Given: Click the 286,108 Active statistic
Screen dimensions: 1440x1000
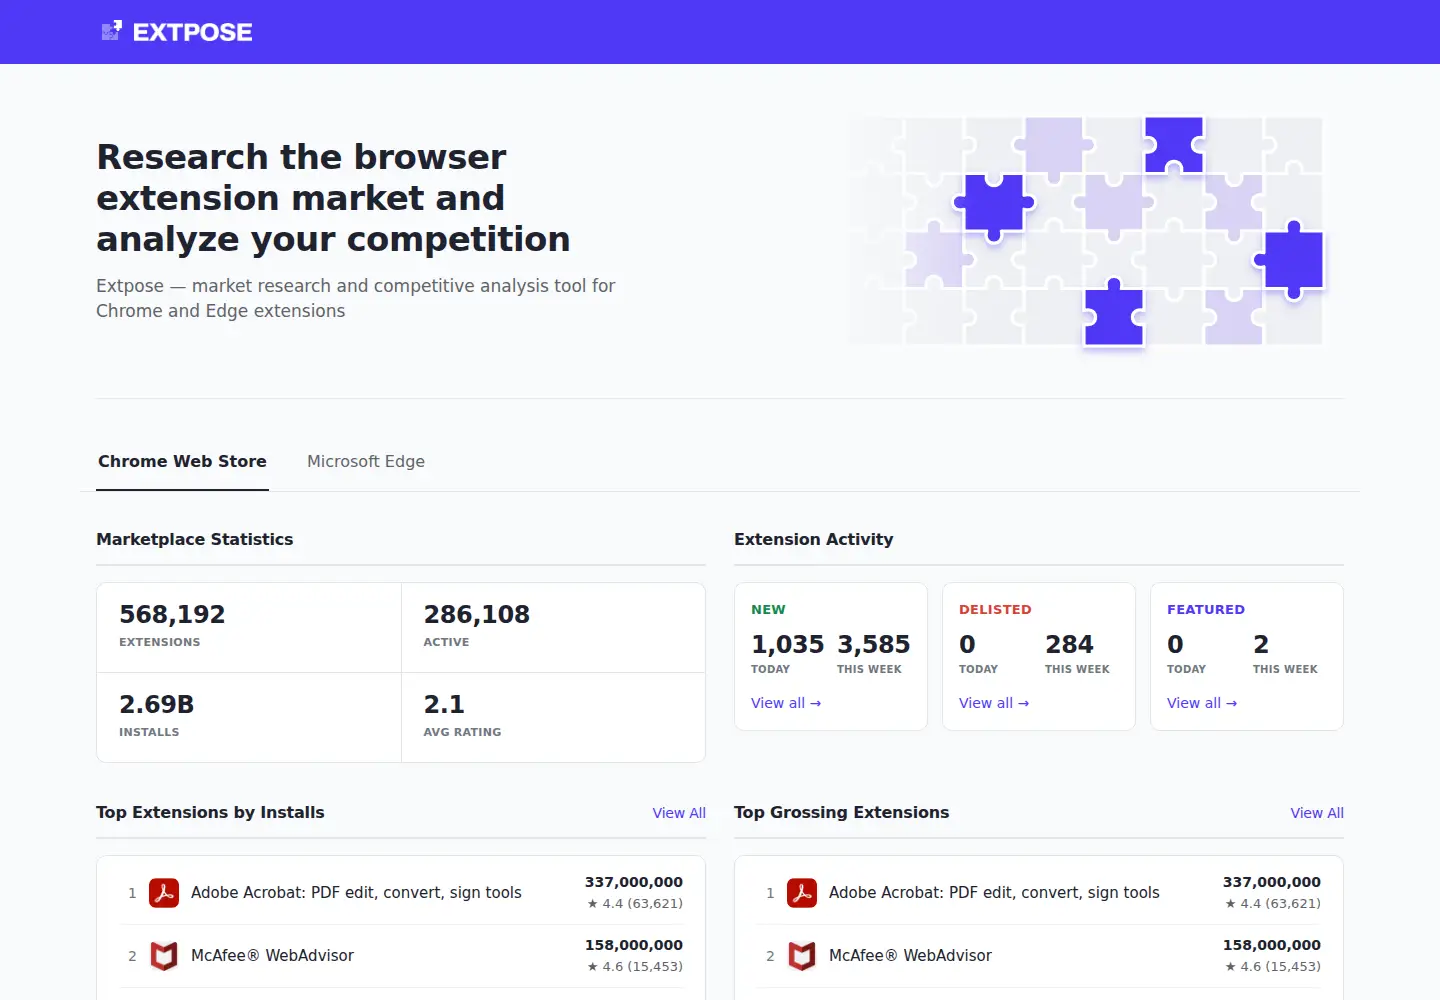Looking at the screenshot, I should coord(553,627).
